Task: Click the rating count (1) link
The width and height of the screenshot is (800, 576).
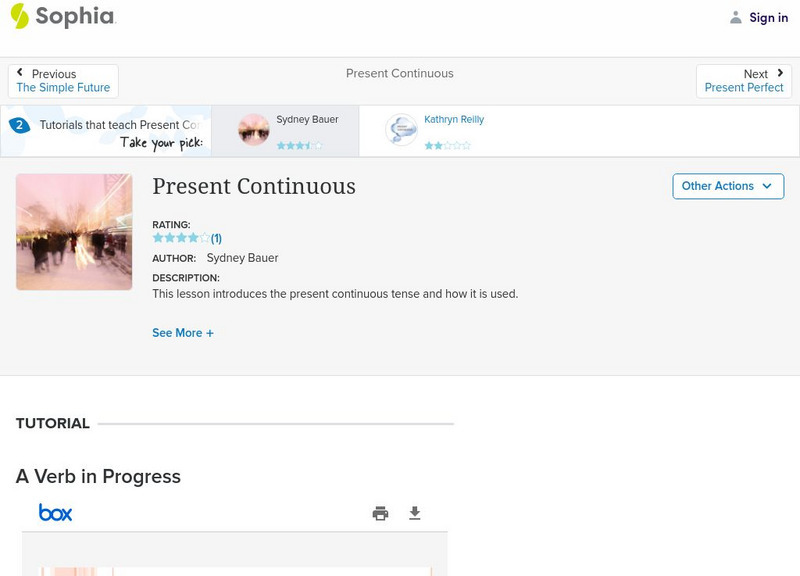Action: [x=216, y=238]
